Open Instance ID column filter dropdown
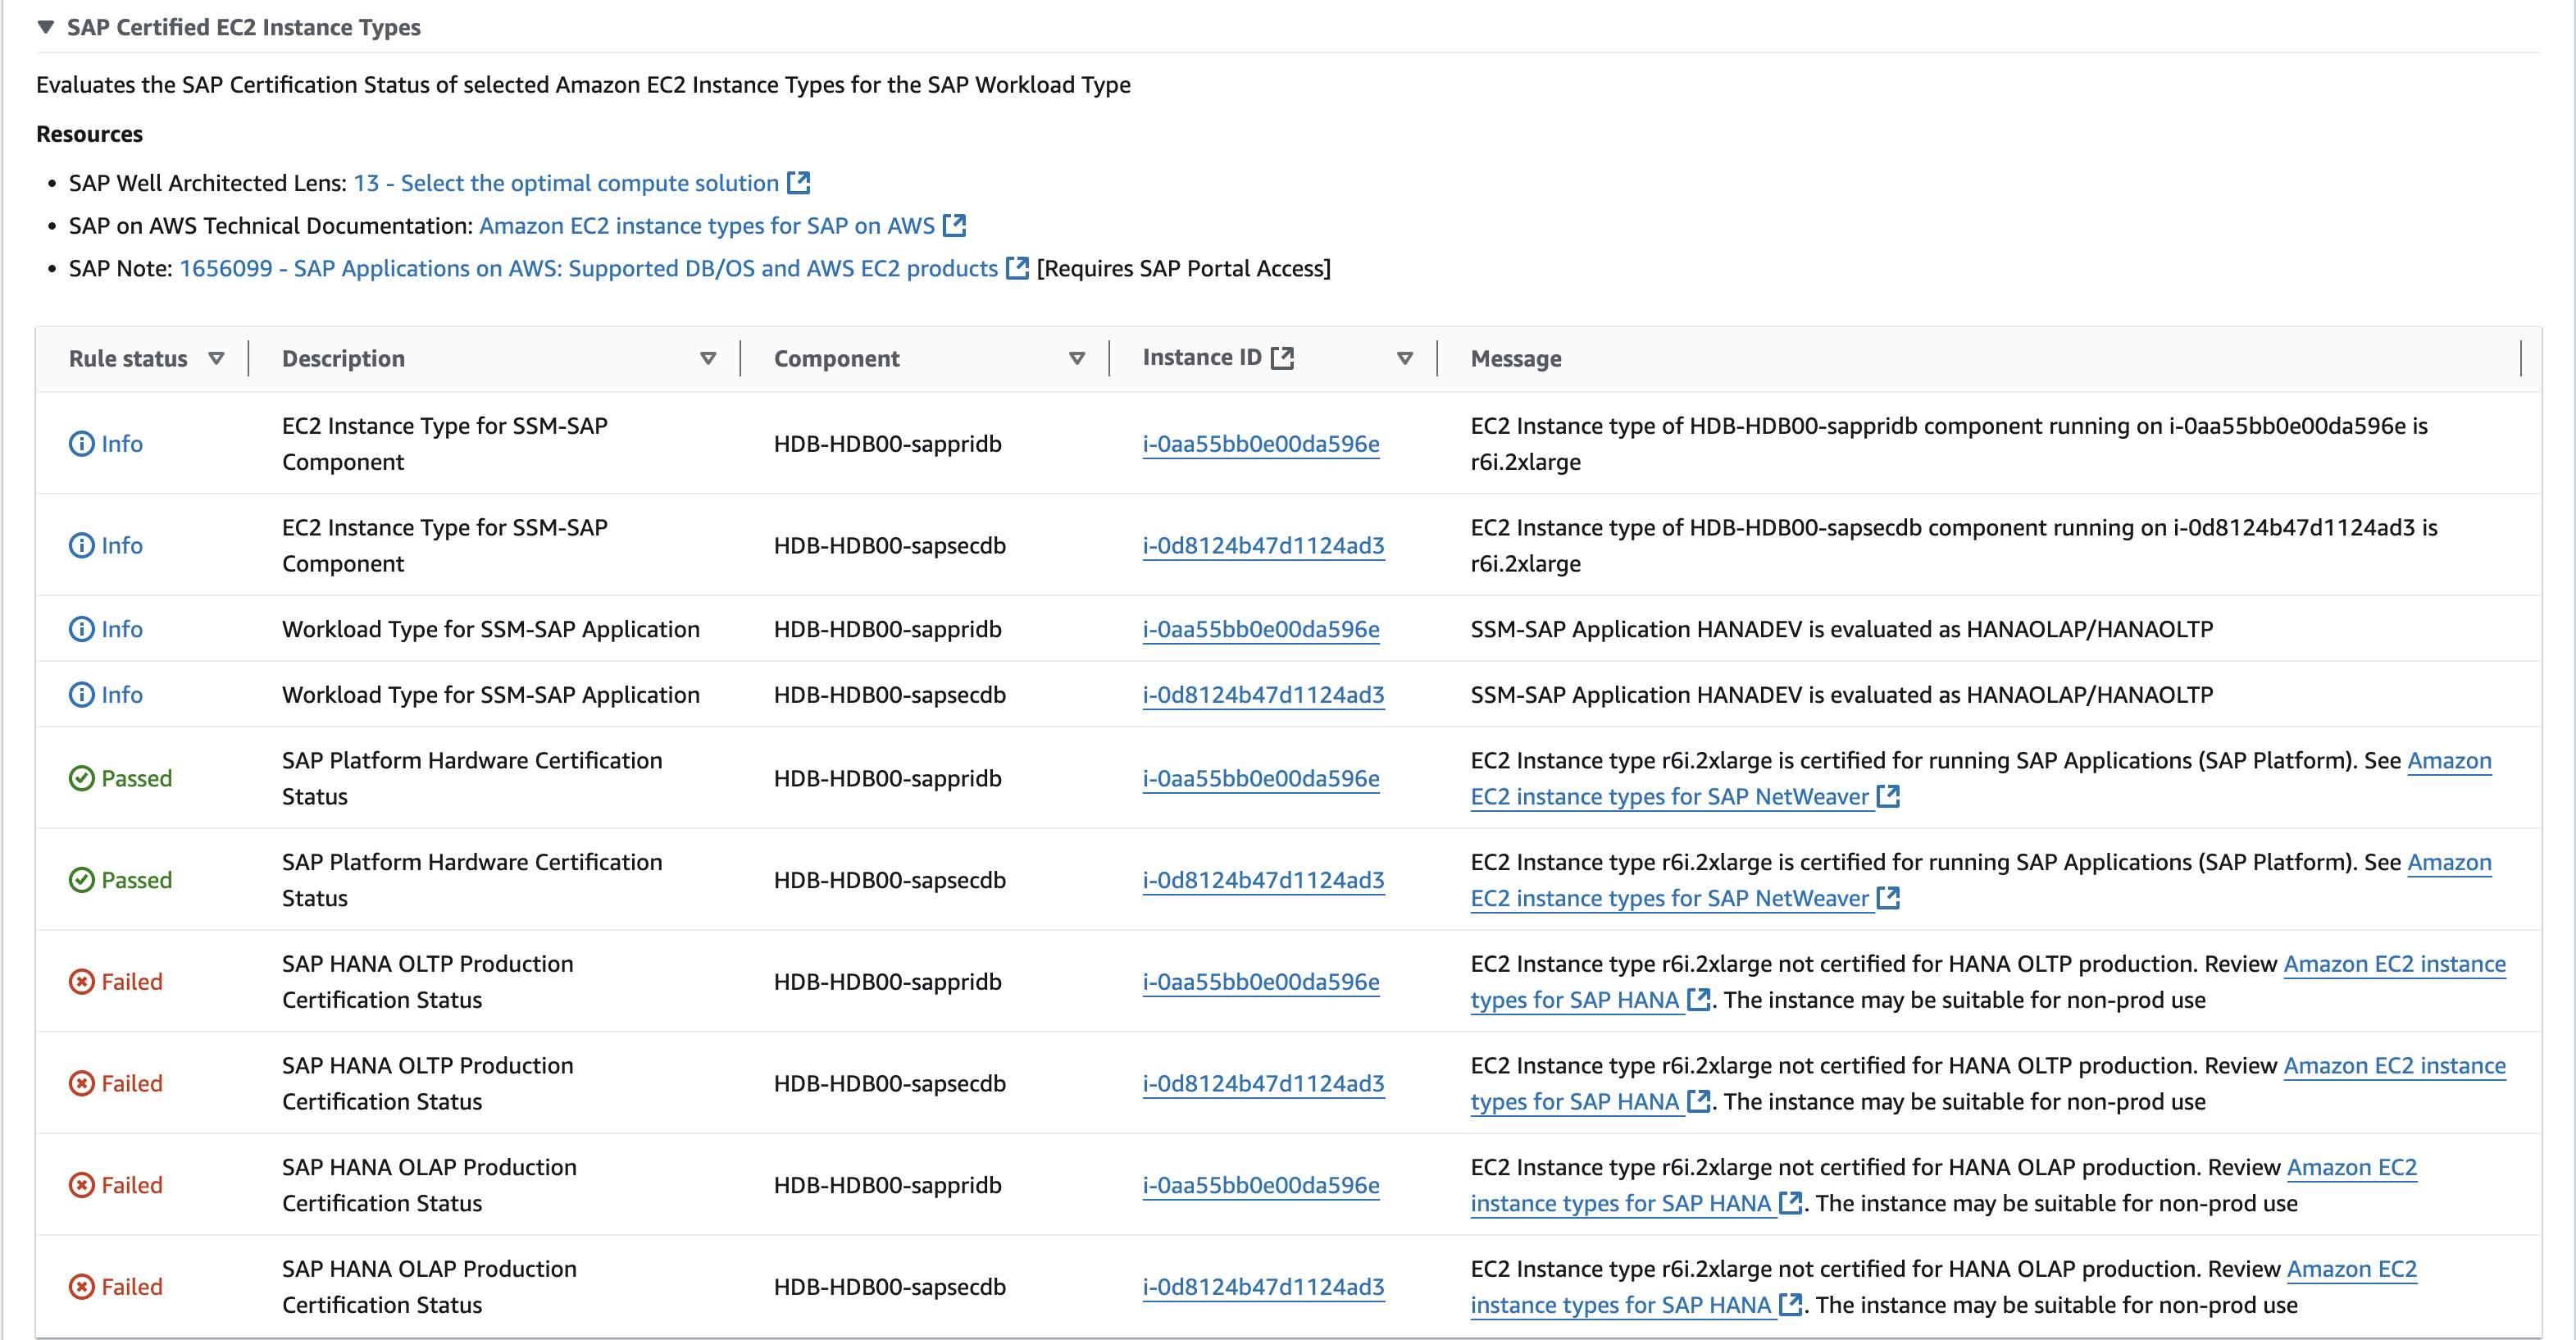Image resolution: width=2576 pixels, height=1340 pixels. tap(1405, 358)
